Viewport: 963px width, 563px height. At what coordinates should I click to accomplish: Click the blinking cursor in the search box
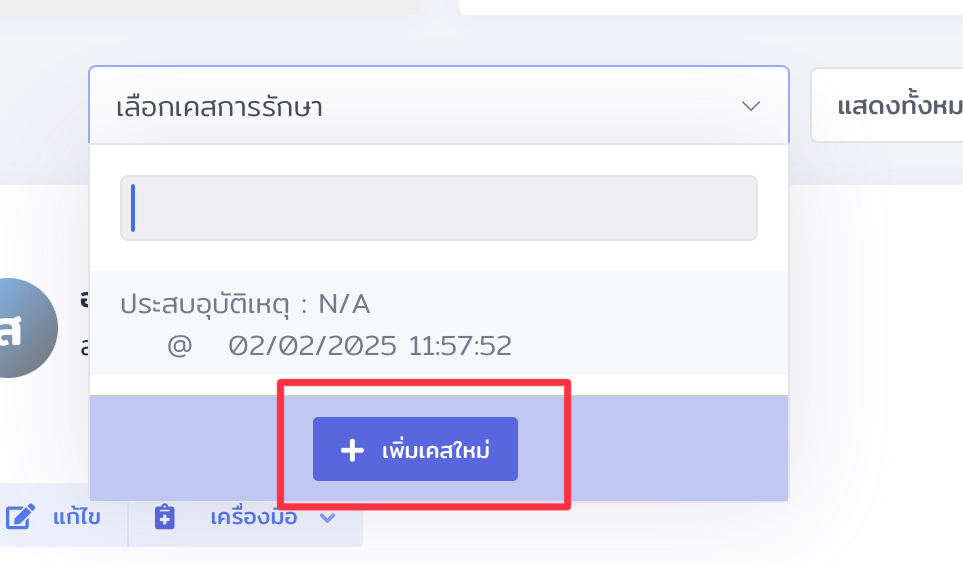point(133,208)
